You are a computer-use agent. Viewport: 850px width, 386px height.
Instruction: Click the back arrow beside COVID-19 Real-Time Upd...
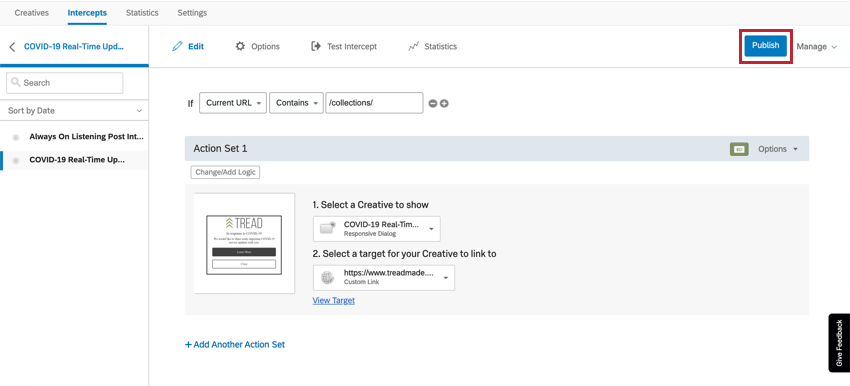click(x=12, y=47)
